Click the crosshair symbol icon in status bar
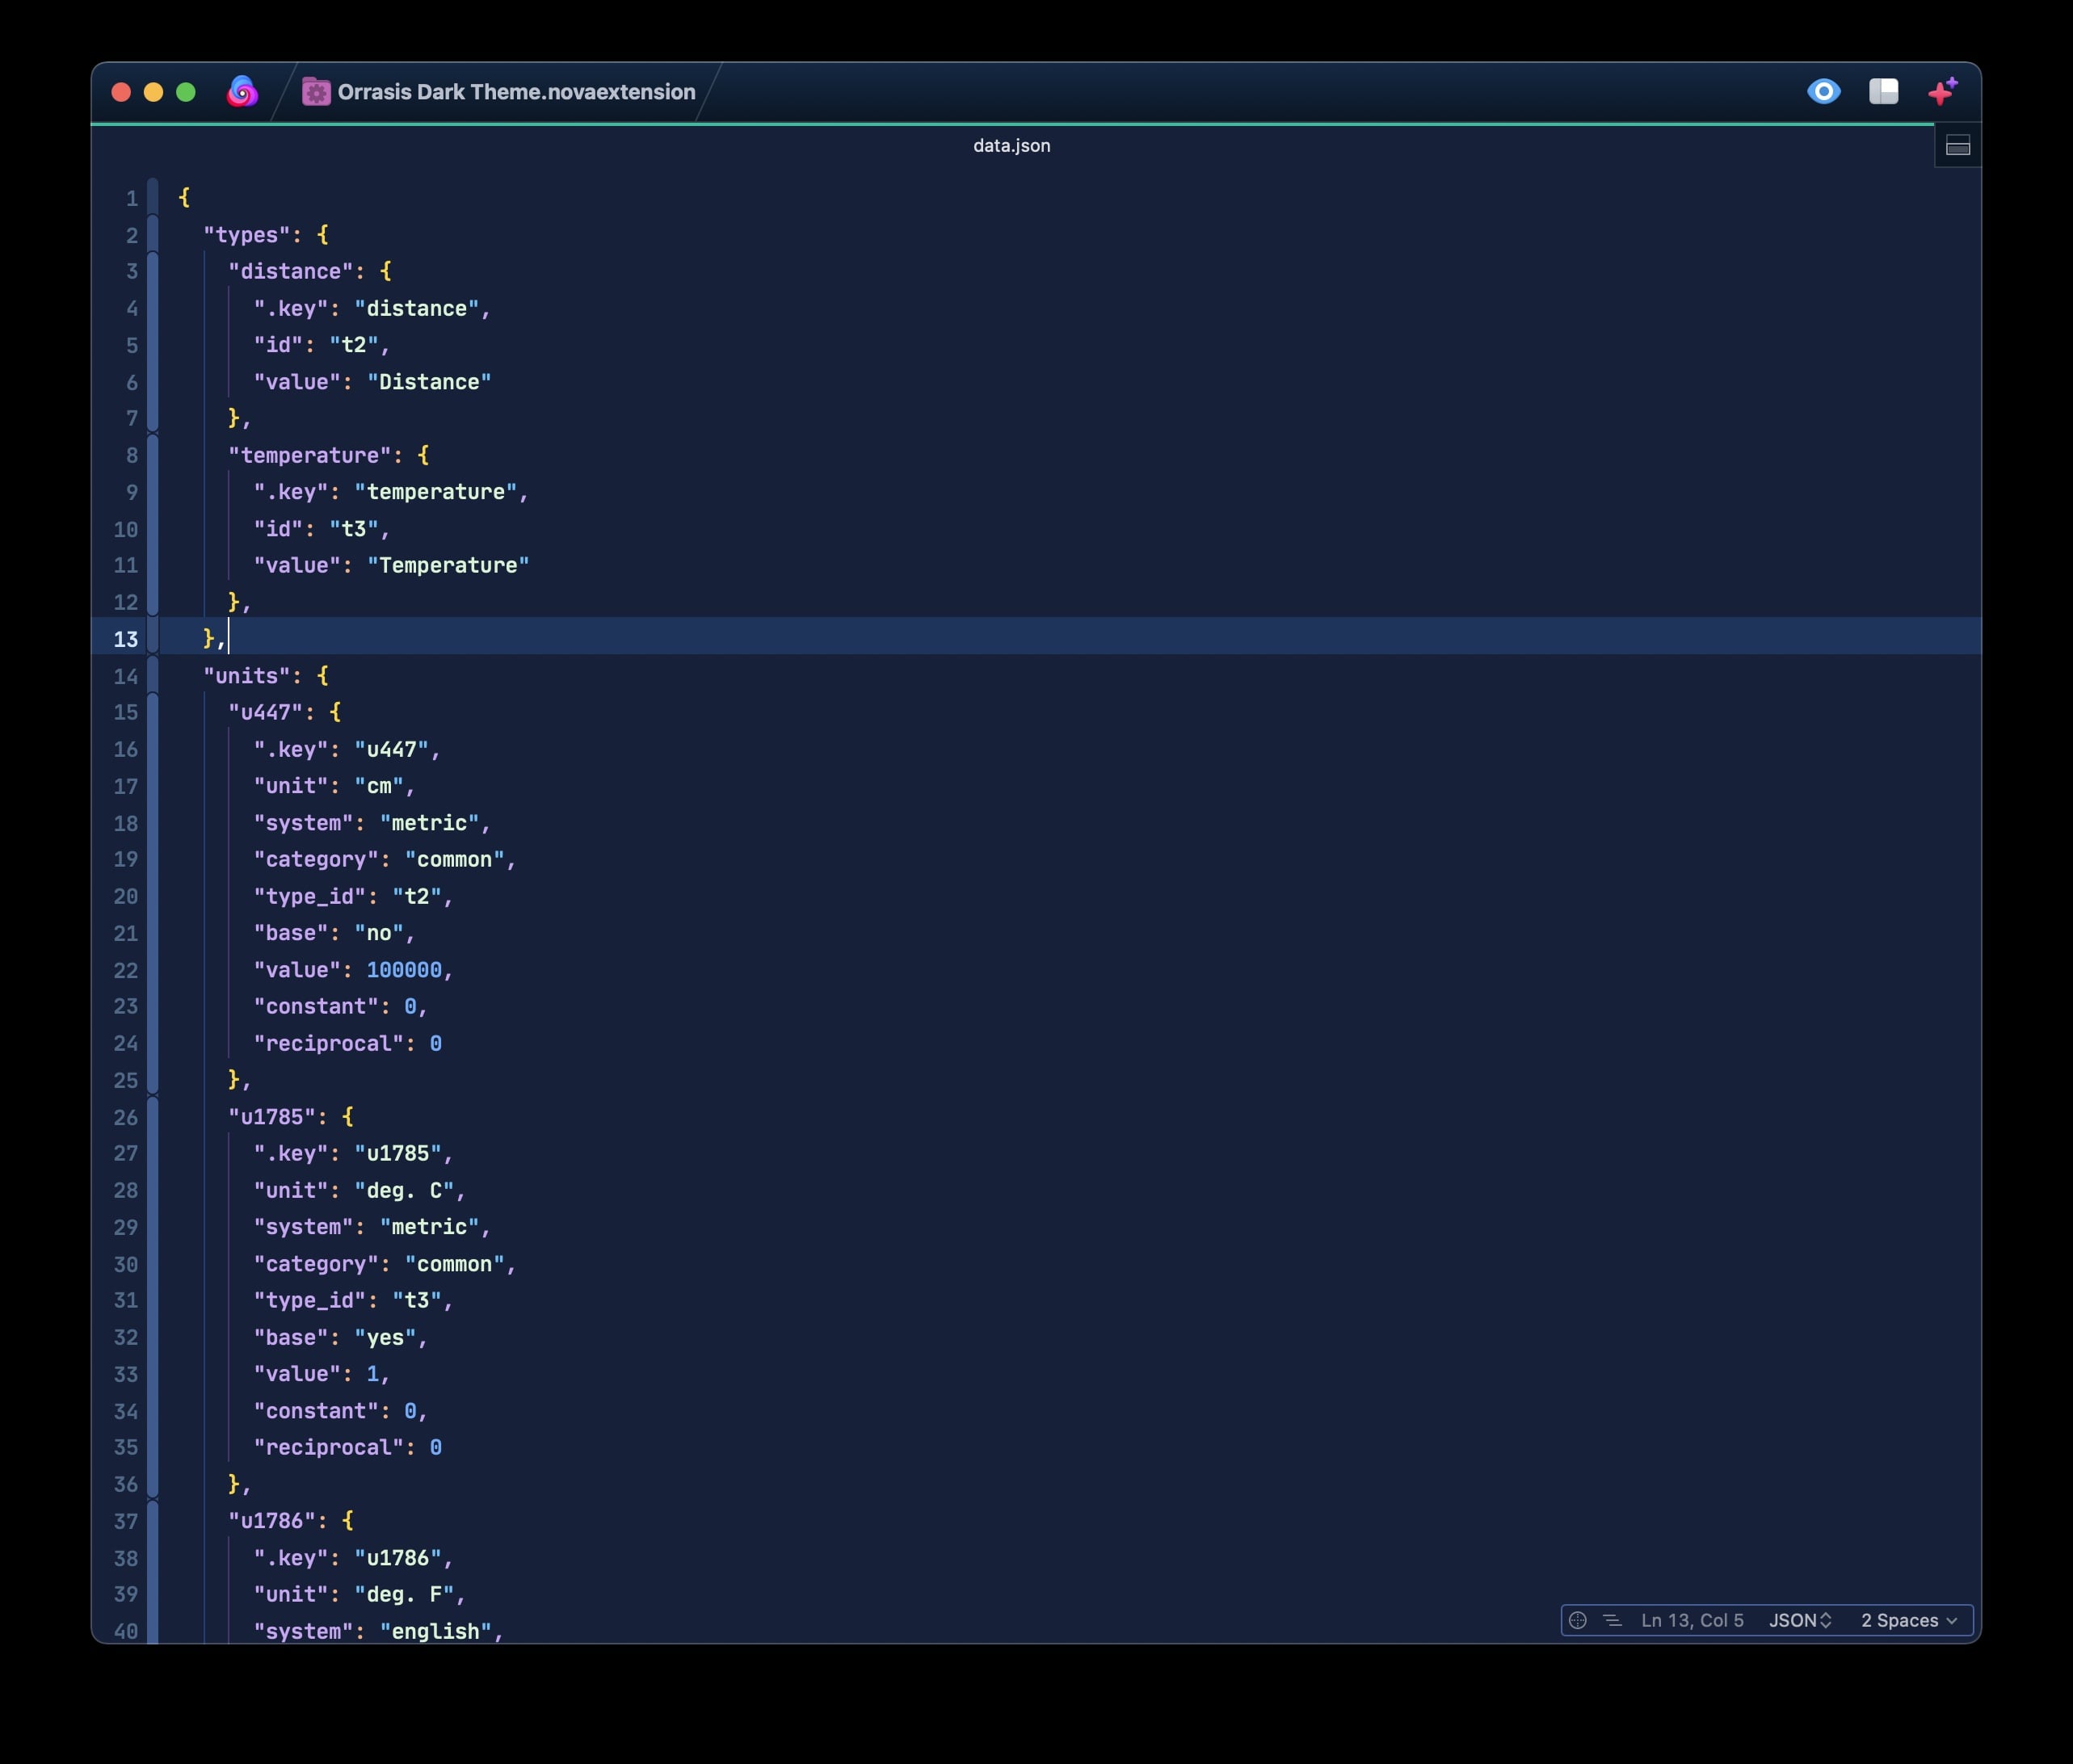This screenshot has height=1764, width=2073. tap(1577, 1620)
